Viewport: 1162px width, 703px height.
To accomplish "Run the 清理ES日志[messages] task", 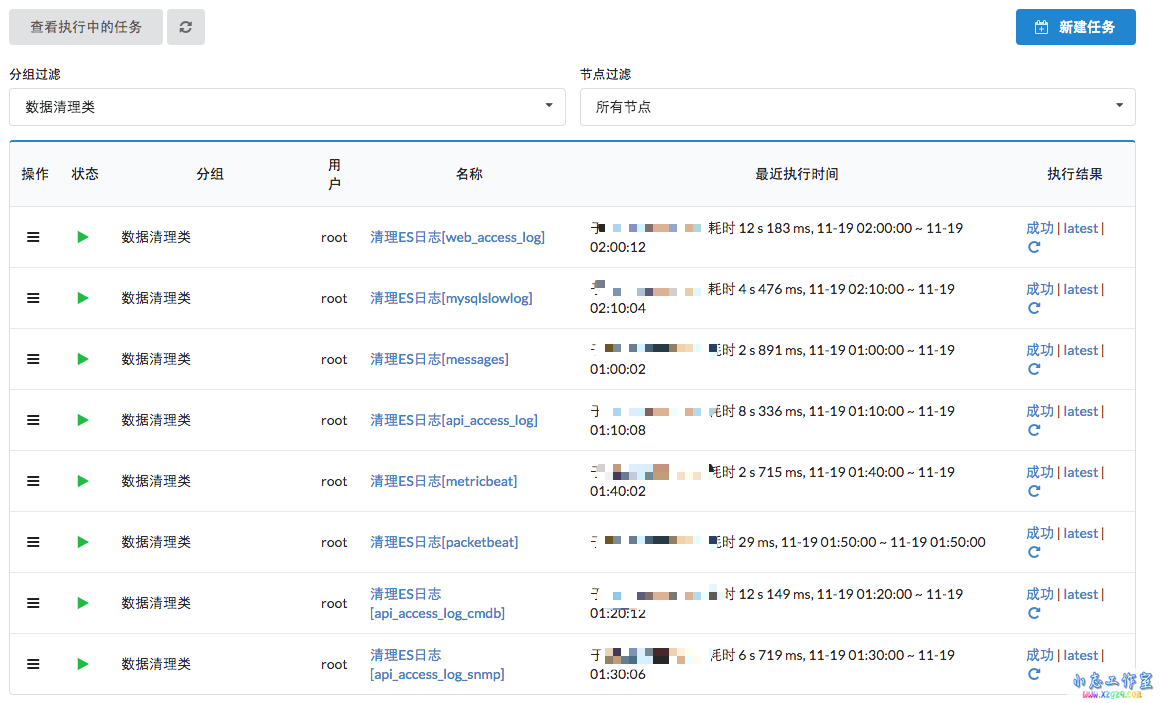I will pos(83,359).
